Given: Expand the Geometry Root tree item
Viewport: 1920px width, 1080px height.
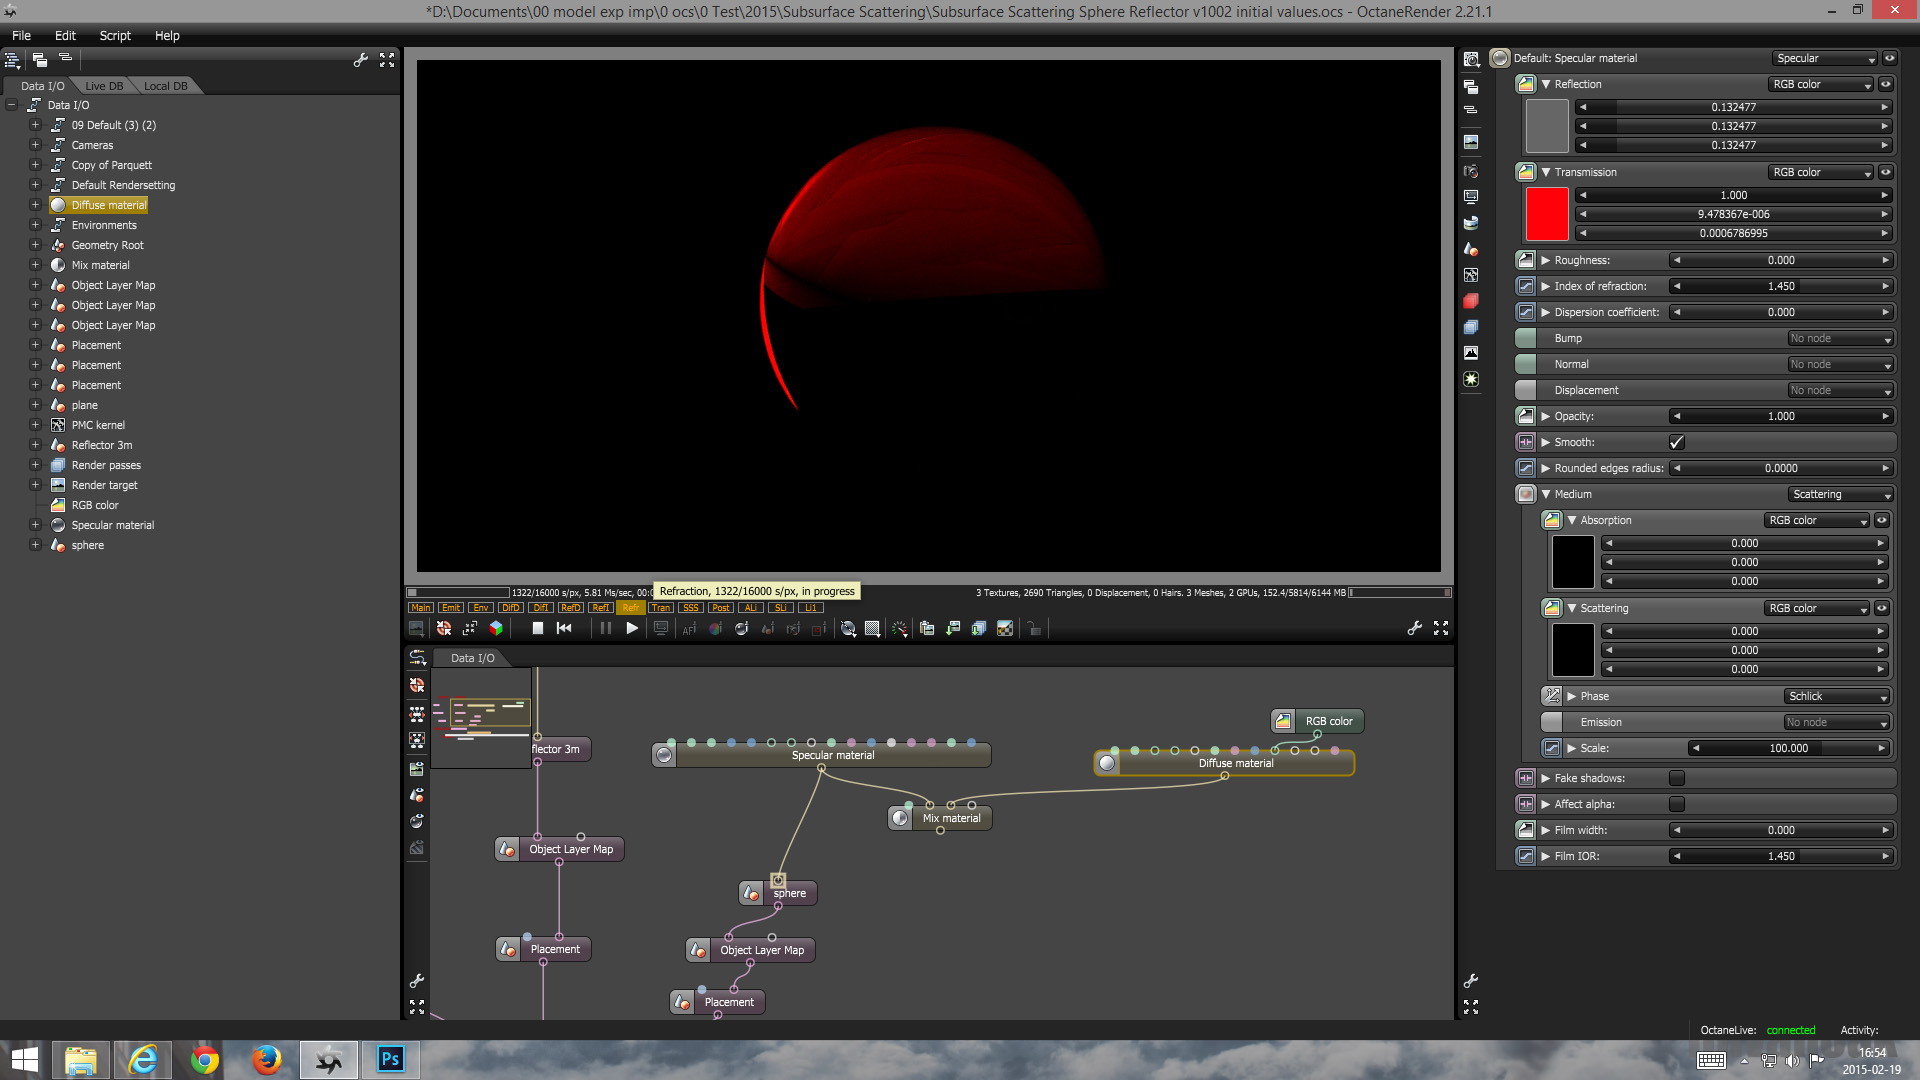Looking at the screenshot, I should (x=35, y=245).
